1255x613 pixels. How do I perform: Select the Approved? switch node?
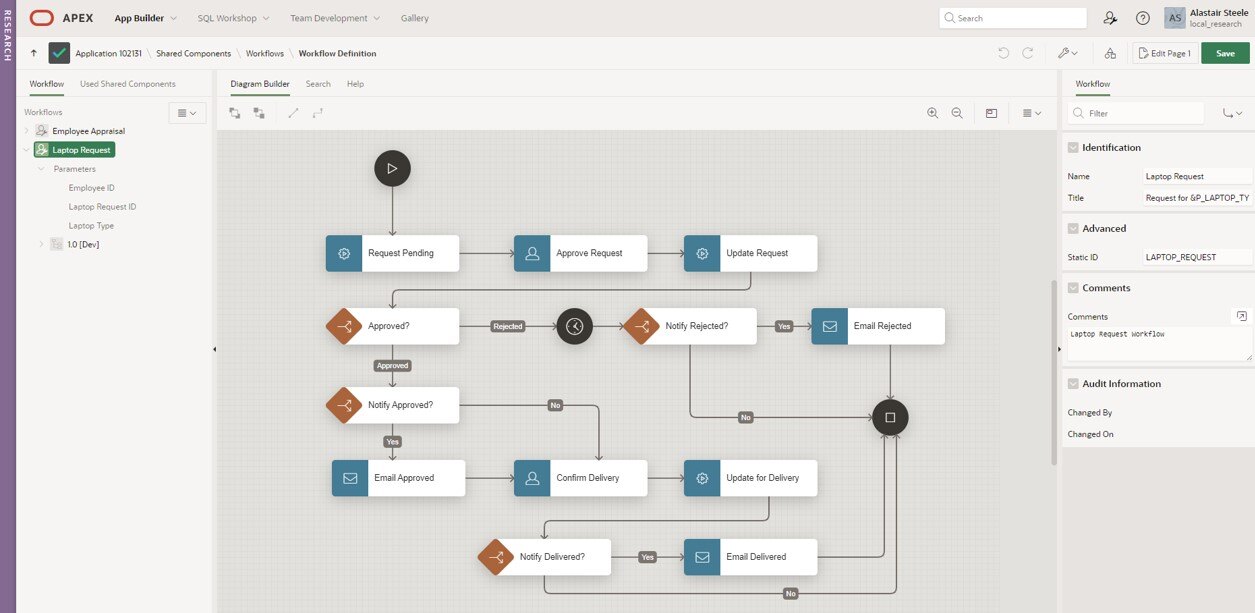[392, 326]
